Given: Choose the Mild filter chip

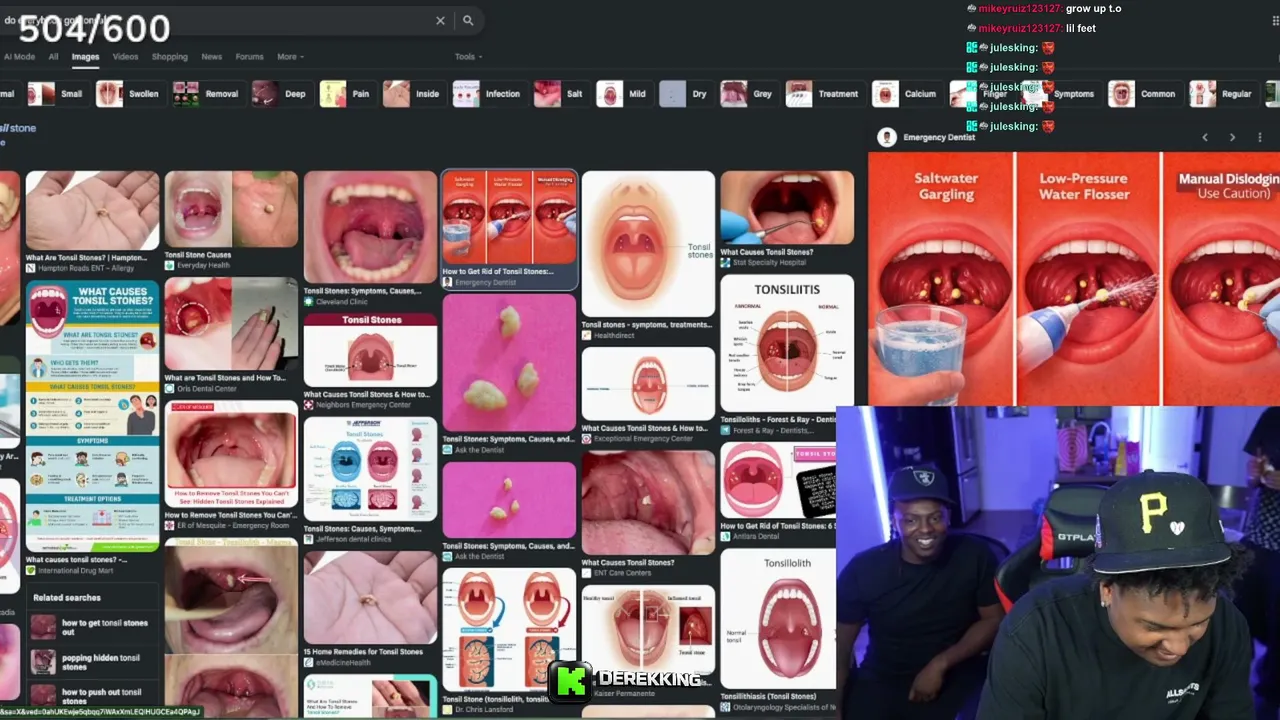Looking at the screenshot, I should point(624,94).
